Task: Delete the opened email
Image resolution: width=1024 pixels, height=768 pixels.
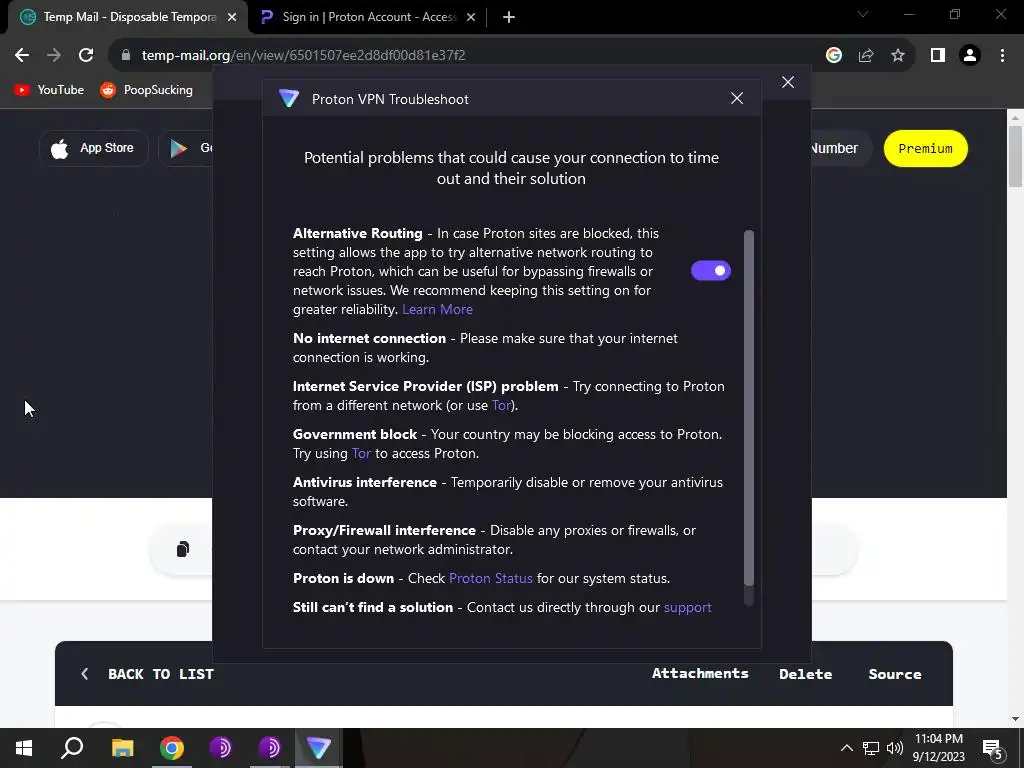Action: pyautogui.click(x=805, y=674)
